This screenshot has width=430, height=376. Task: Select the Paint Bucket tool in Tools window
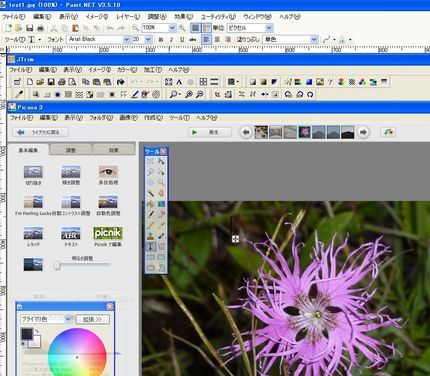(x=151, y=203)
